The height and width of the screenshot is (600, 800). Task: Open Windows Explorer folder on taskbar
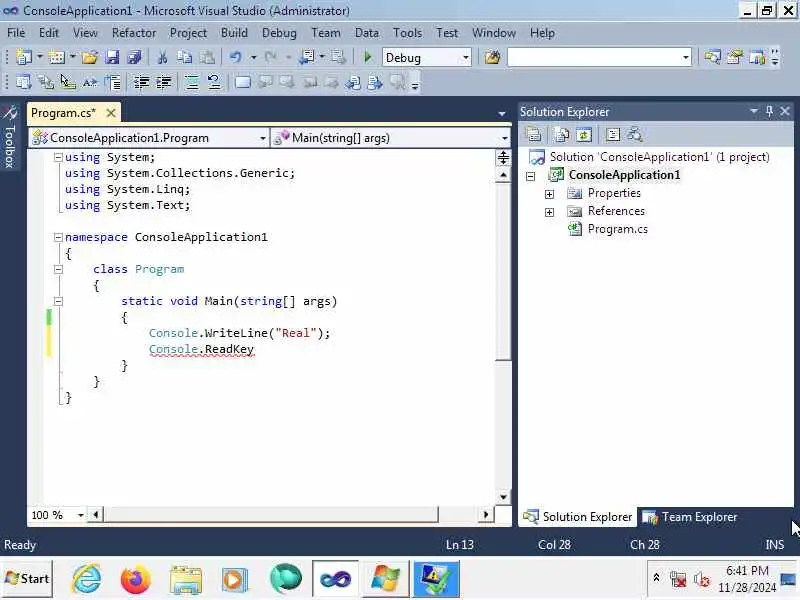pos(186,579)
